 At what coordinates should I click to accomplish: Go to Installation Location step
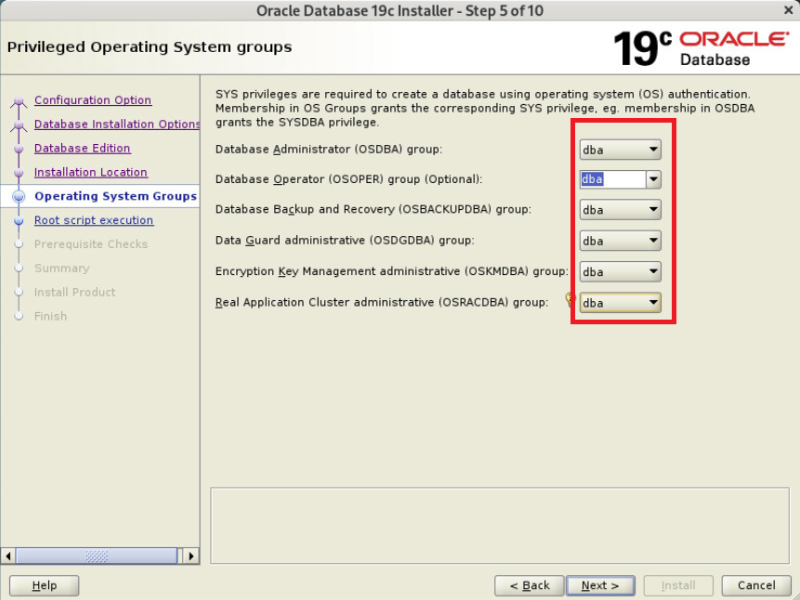click(91, 172)
